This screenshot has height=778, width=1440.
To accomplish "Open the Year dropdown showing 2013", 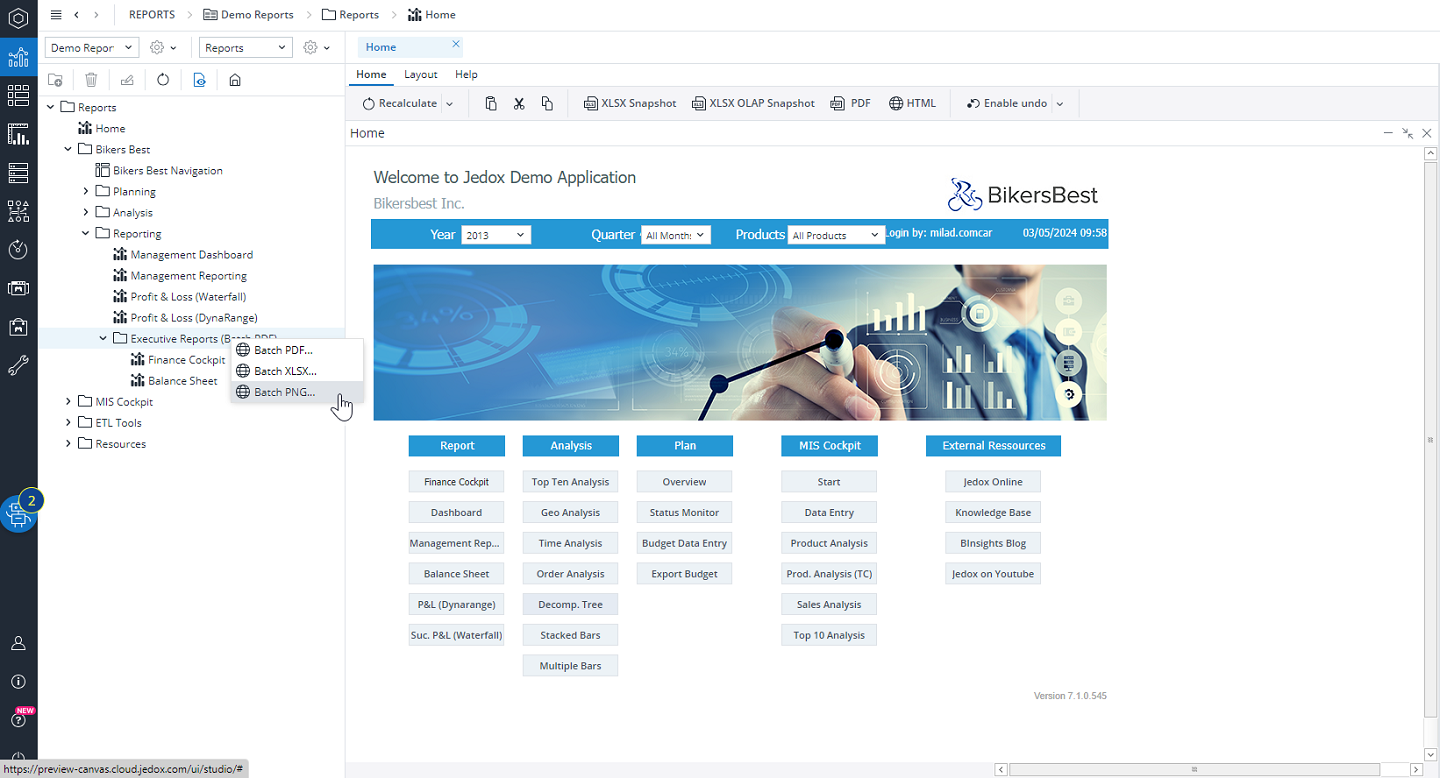I will pos(495,235).
